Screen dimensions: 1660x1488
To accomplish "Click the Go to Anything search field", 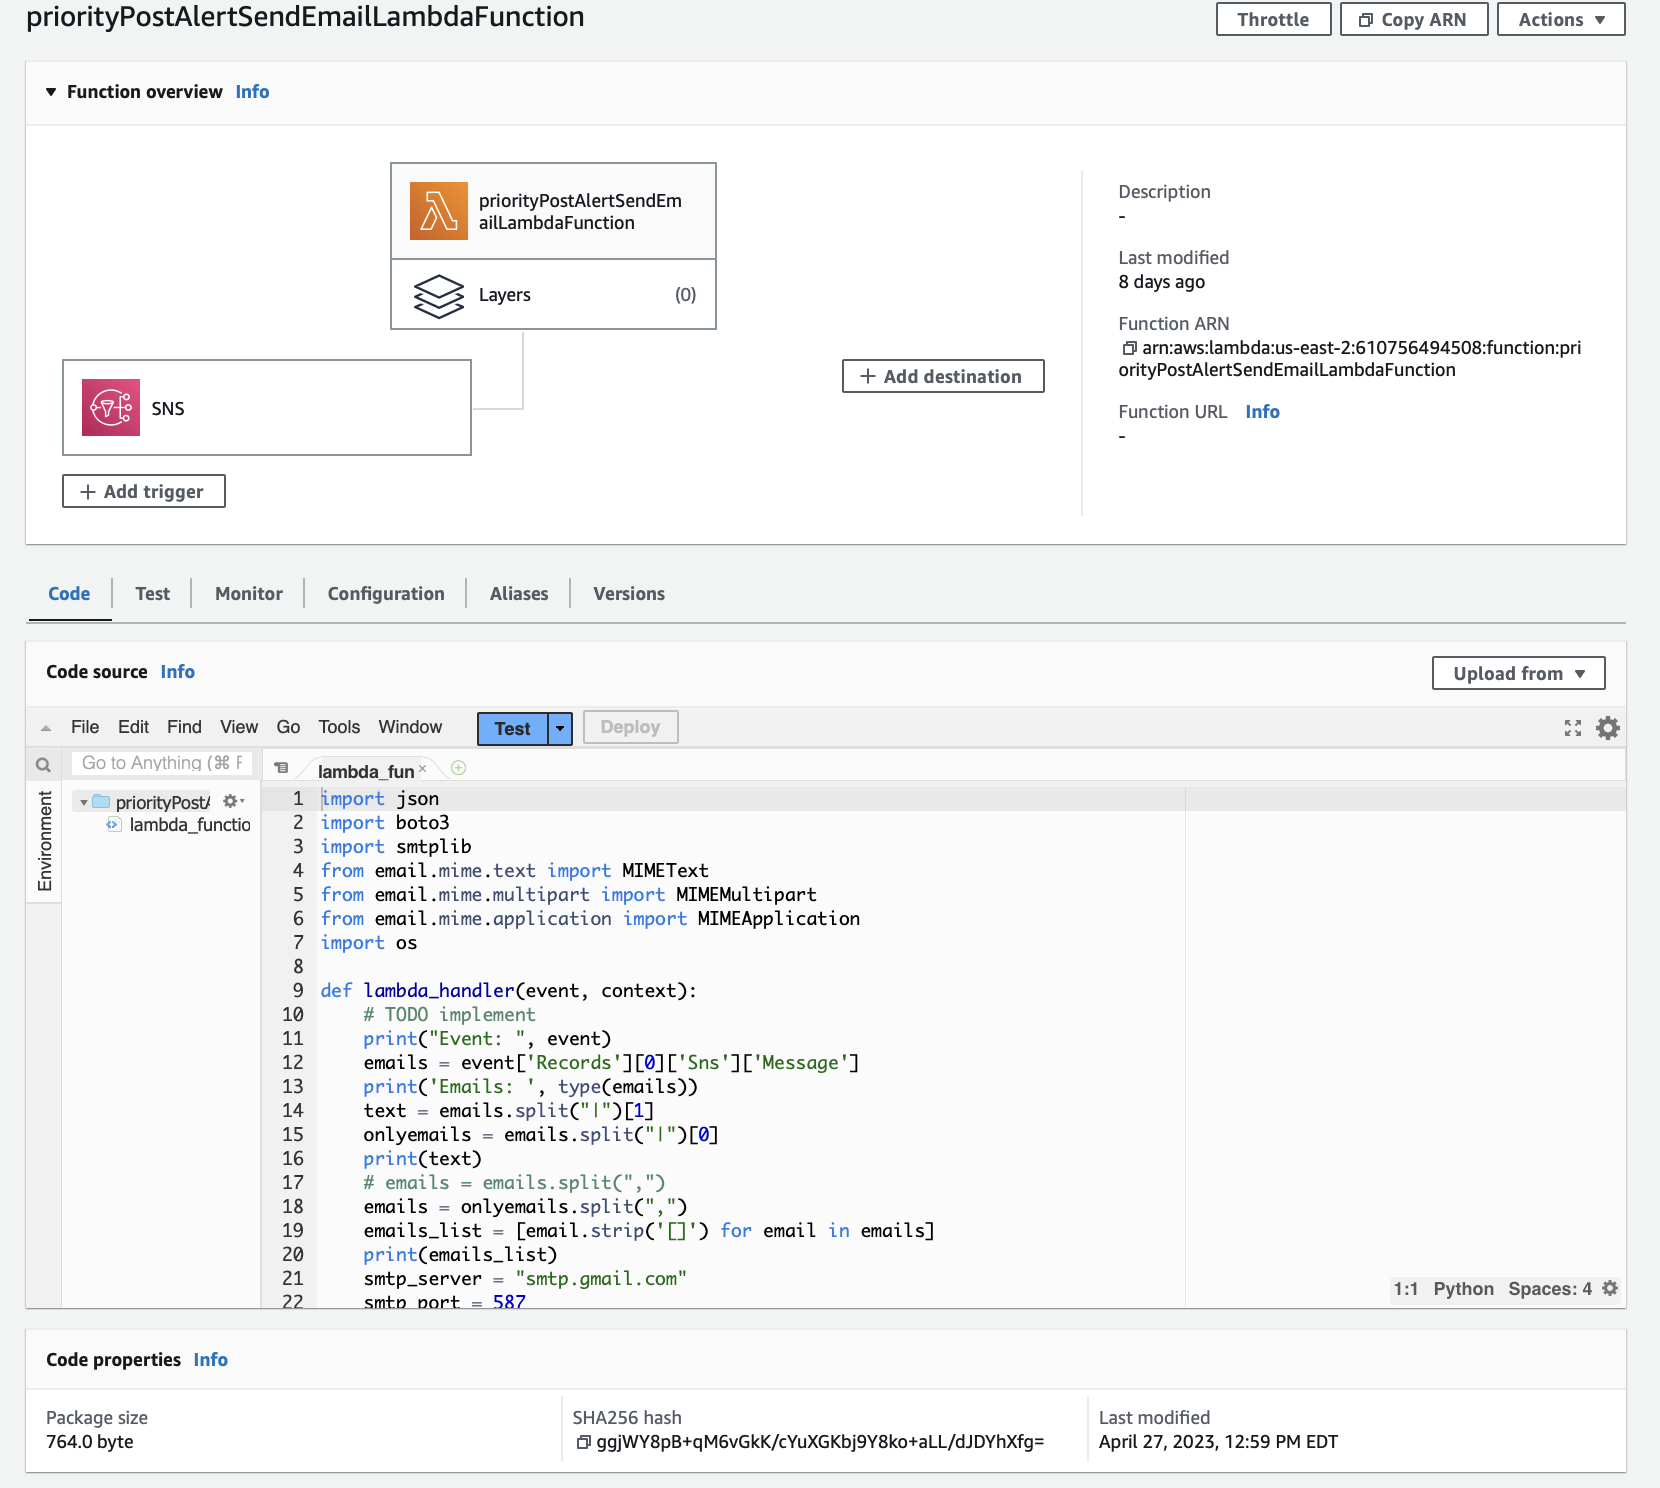I will coord(160,763).
